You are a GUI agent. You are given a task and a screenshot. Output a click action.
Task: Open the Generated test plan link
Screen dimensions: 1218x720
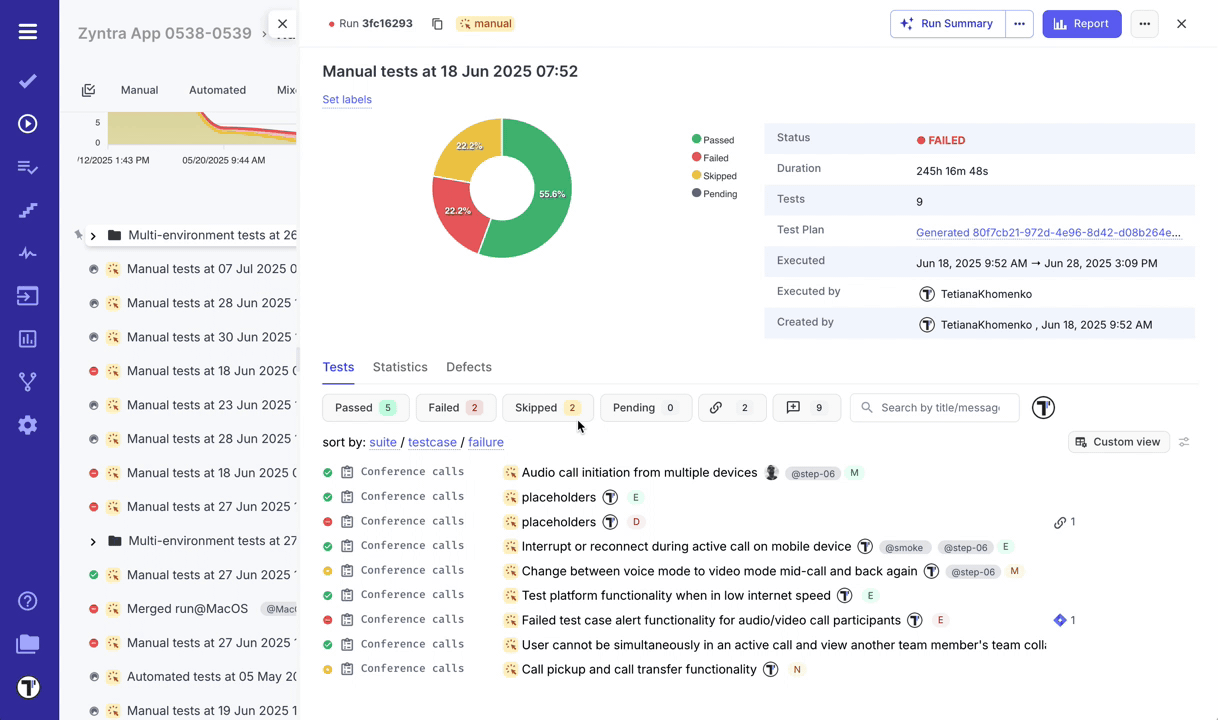tap(1048, 233)
